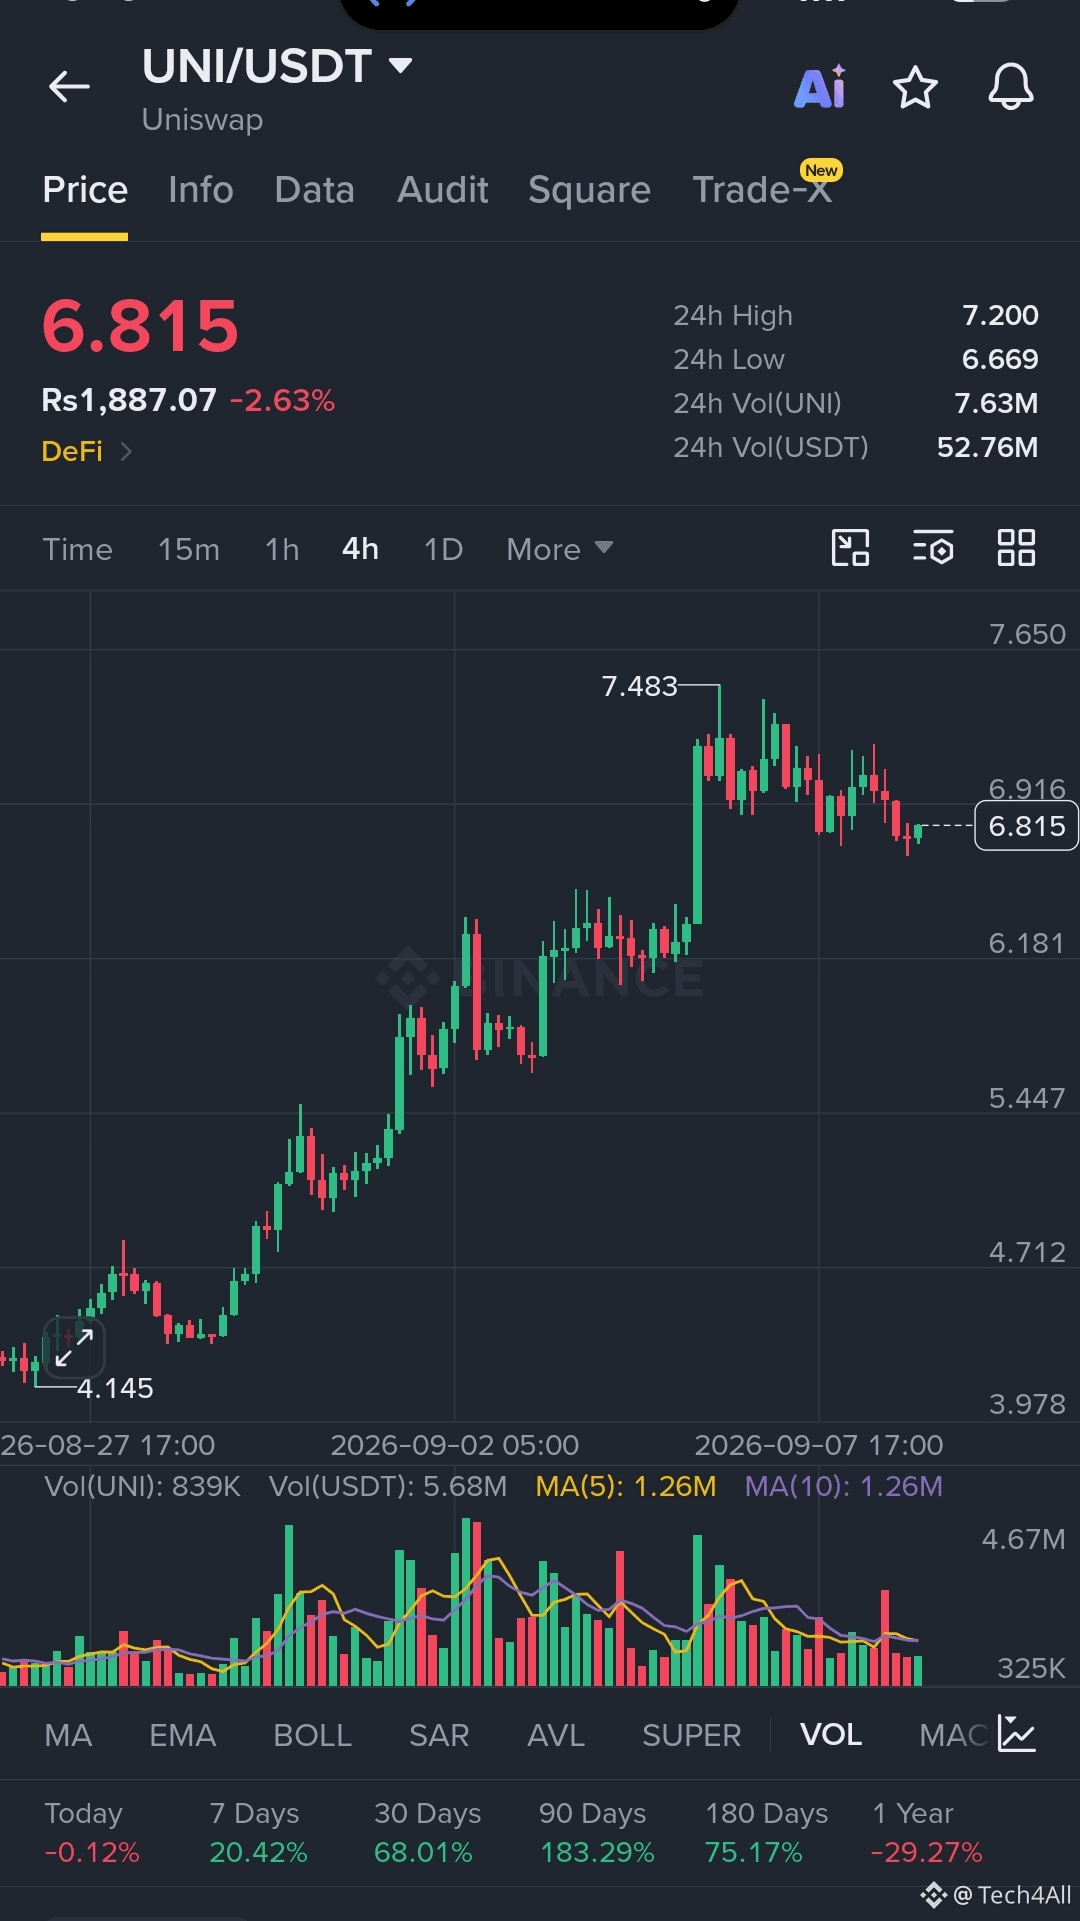Enable the SAR indicator

[x=439, y=1735]
